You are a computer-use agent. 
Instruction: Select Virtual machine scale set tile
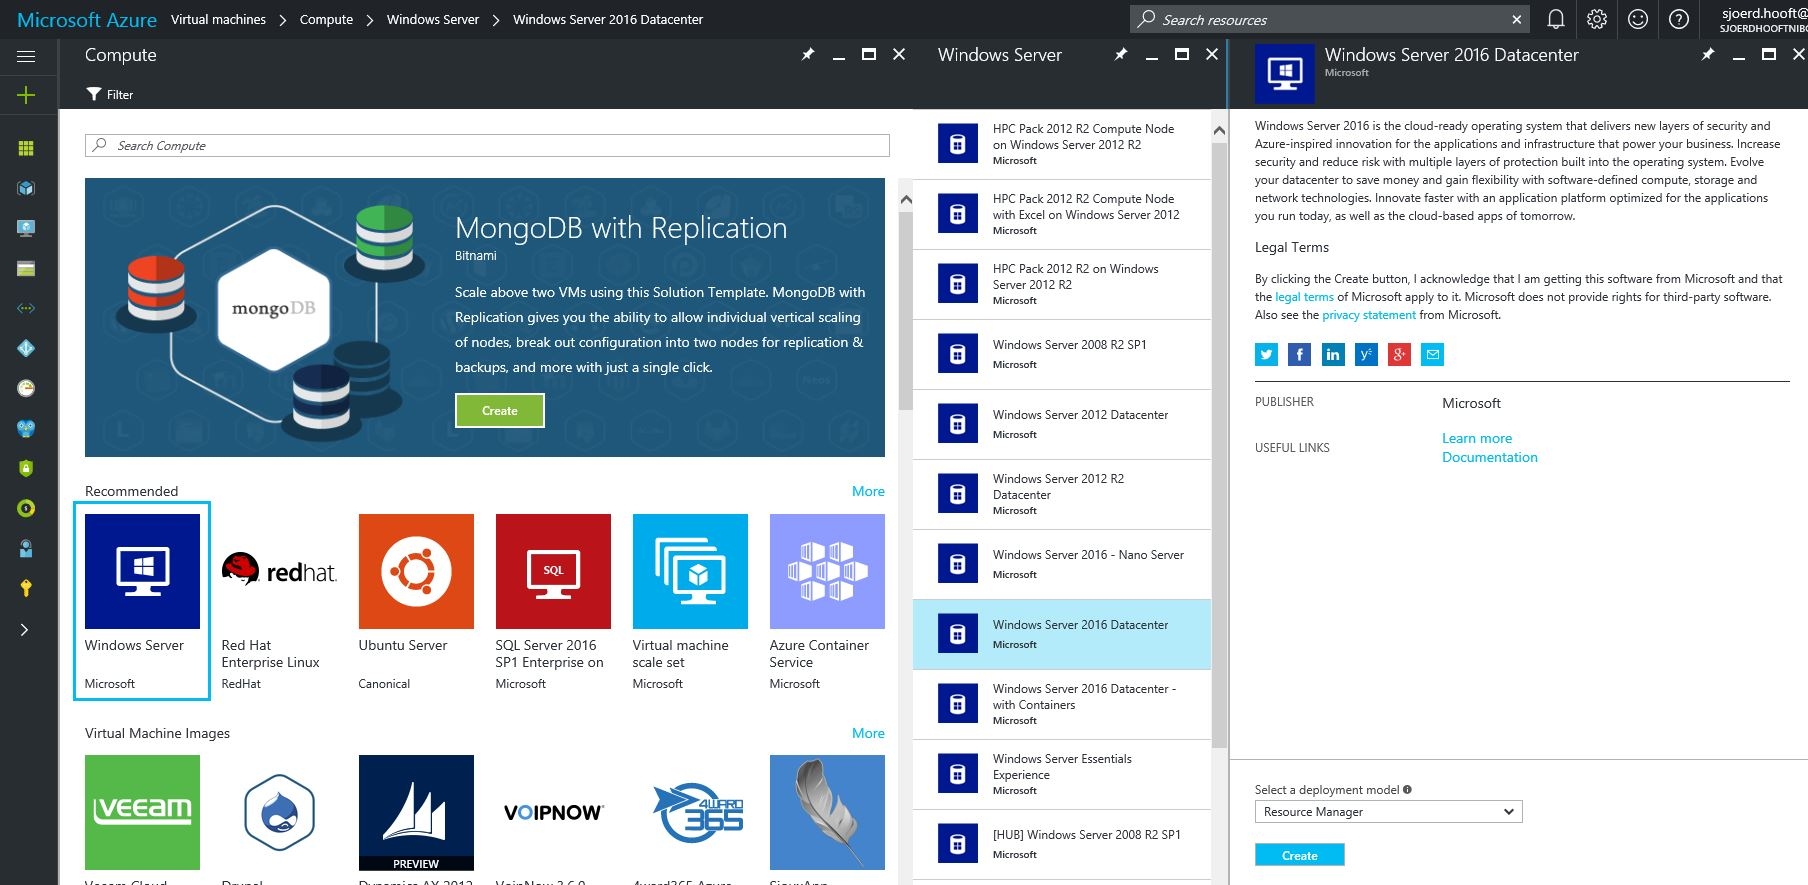690,601
